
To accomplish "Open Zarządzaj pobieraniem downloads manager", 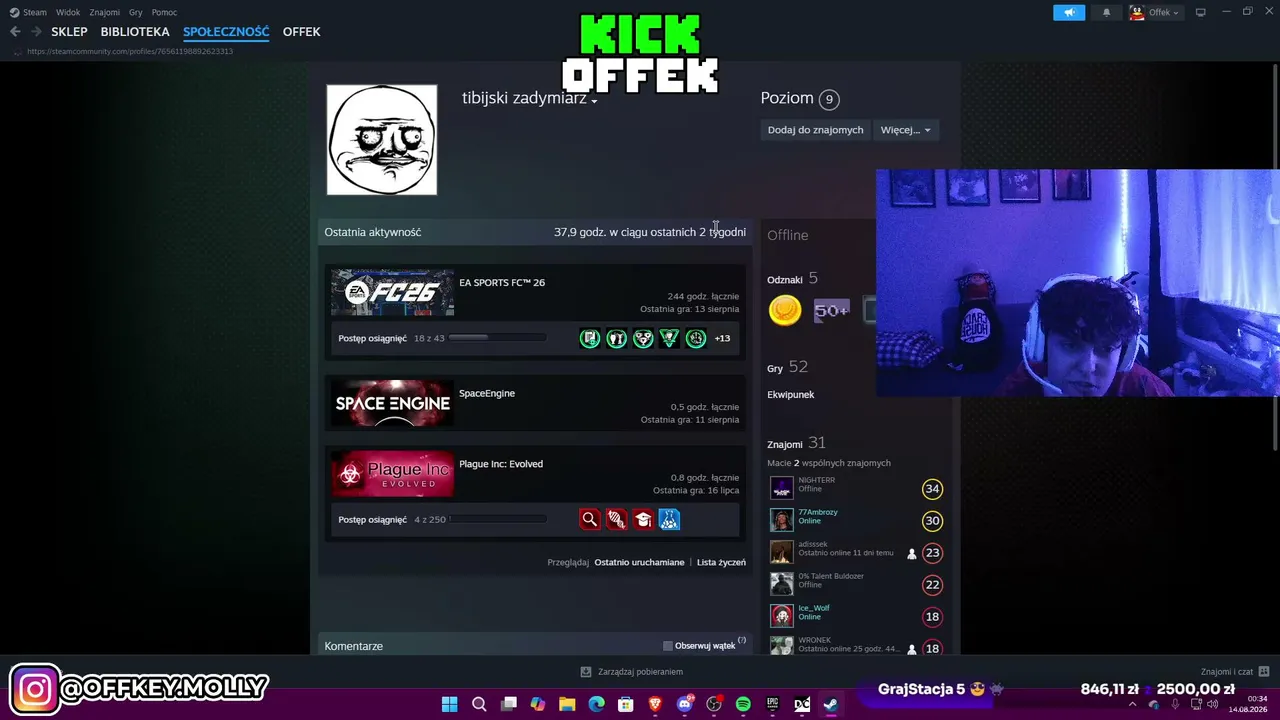I will (x=632, y=672).
